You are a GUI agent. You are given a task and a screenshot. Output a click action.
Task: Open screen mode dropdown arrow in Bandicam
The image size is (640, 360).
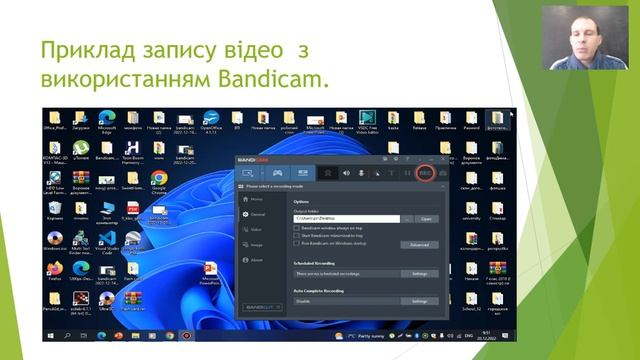click(262, 173)
